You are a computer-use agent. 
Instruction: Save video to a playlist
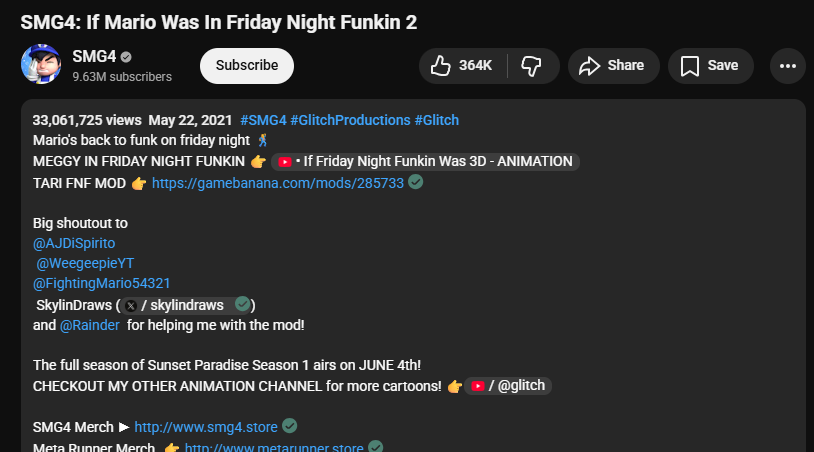[709, 66]
